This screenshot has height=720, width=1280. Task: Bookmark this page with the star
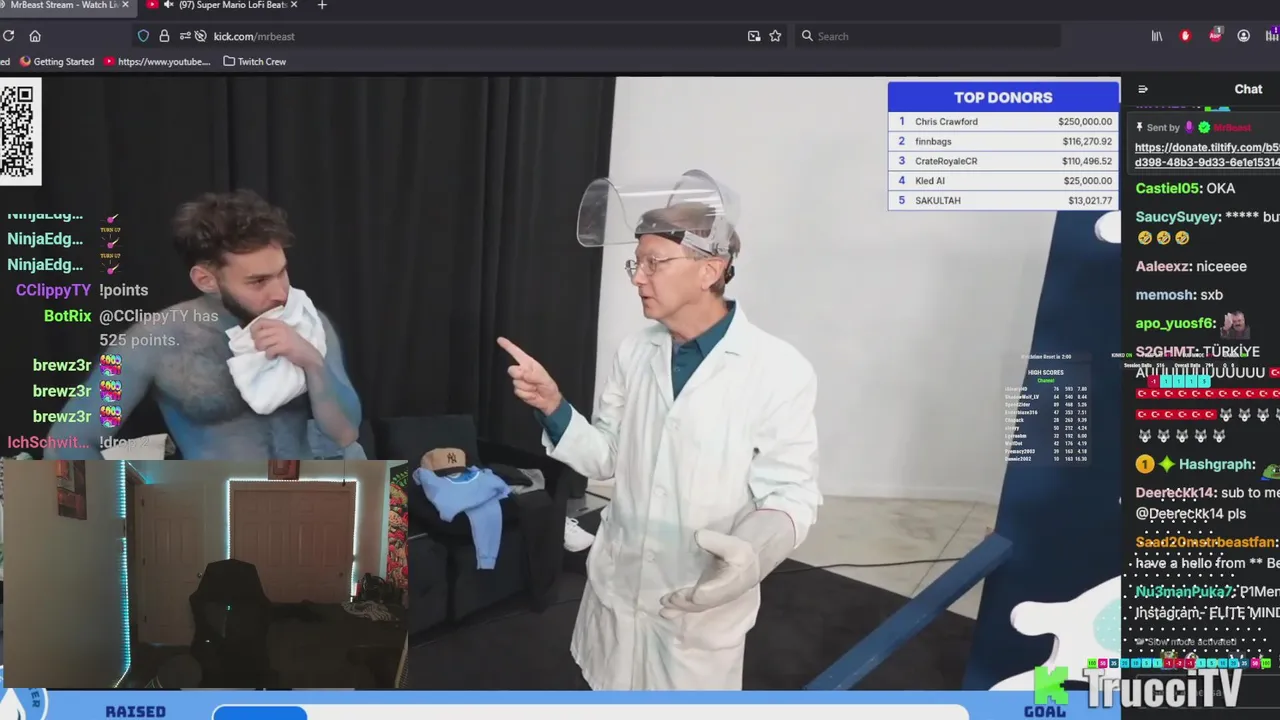tap(775, 36)
